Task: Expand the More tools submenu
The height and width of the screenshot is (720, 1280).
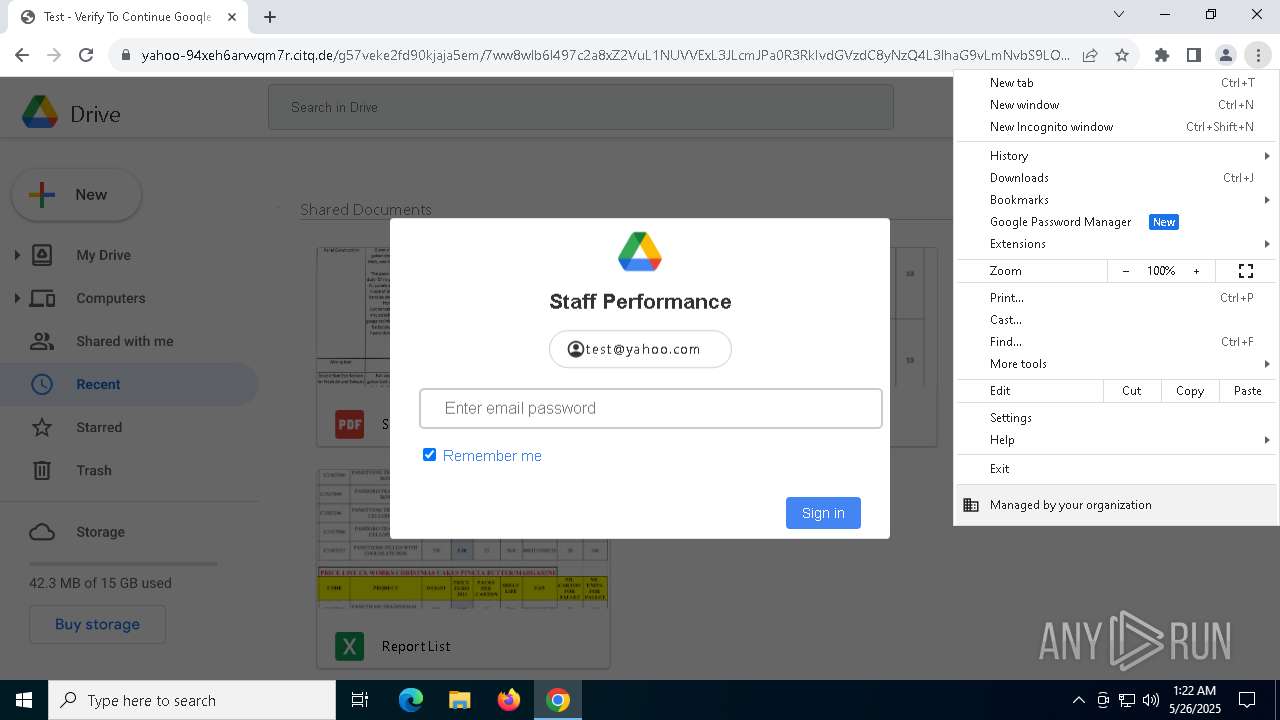Action: pos(1267,364)
